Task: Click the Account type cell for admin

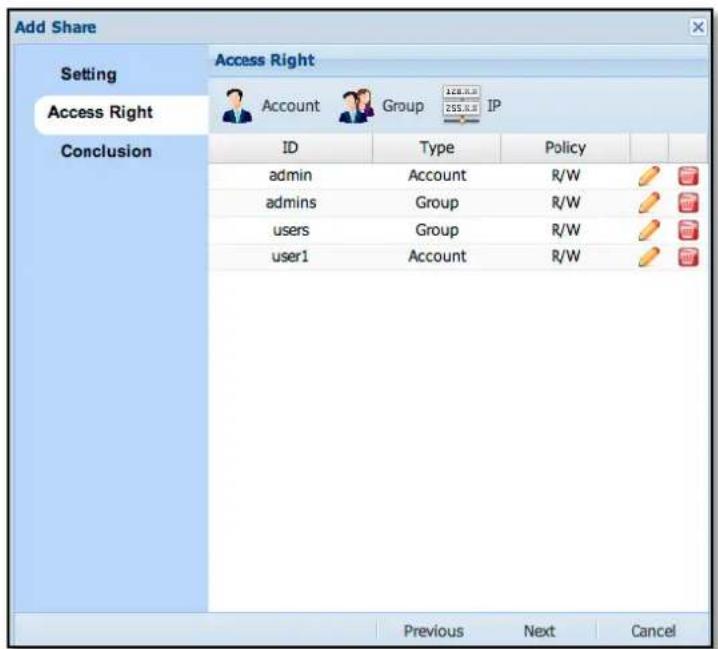Action: [x=437, y=175]
